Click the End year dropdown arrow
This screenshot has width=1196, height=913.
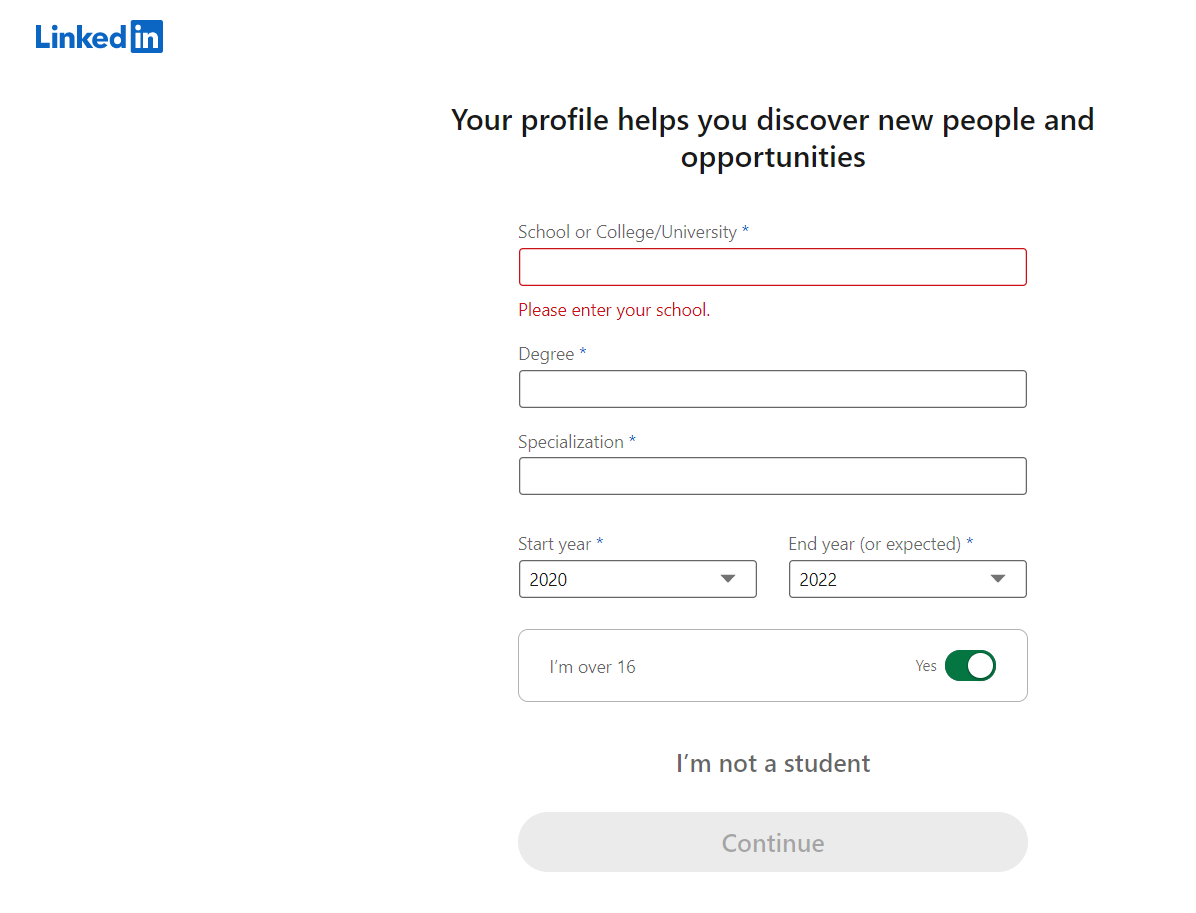998,579
